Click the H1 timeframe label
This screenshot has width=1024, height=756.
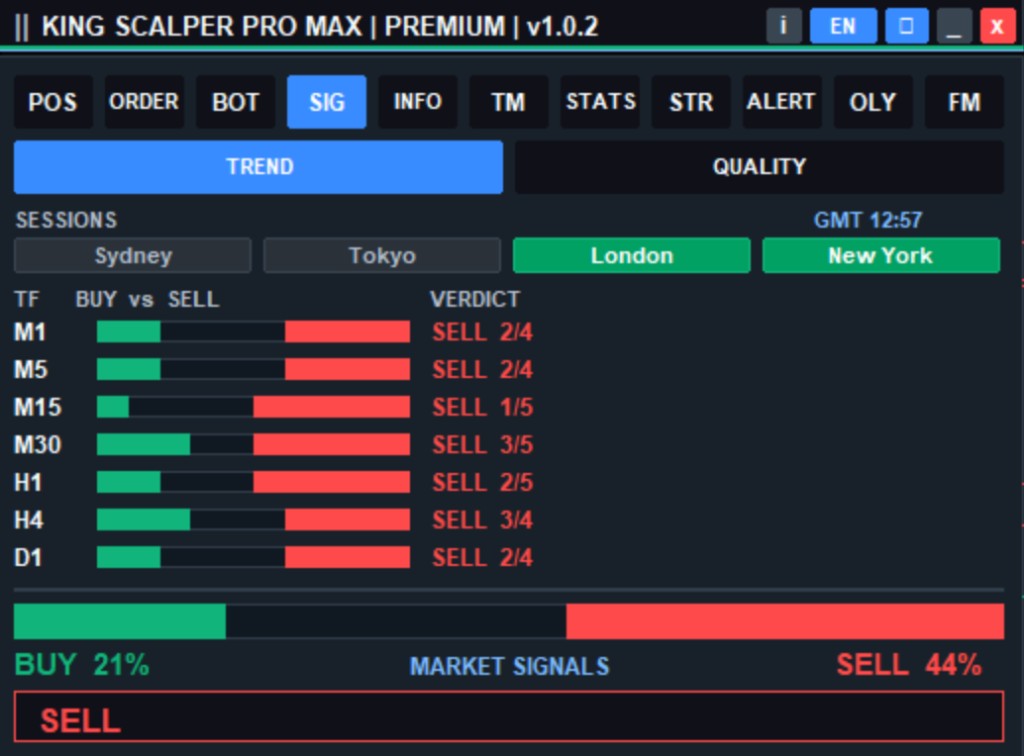pos(28,482)
